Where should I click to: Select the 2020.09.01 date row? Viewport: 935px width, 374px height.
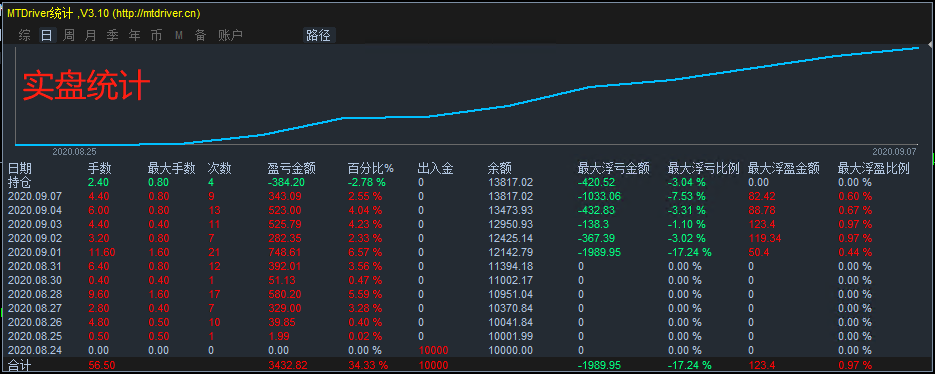coord(468,252)
